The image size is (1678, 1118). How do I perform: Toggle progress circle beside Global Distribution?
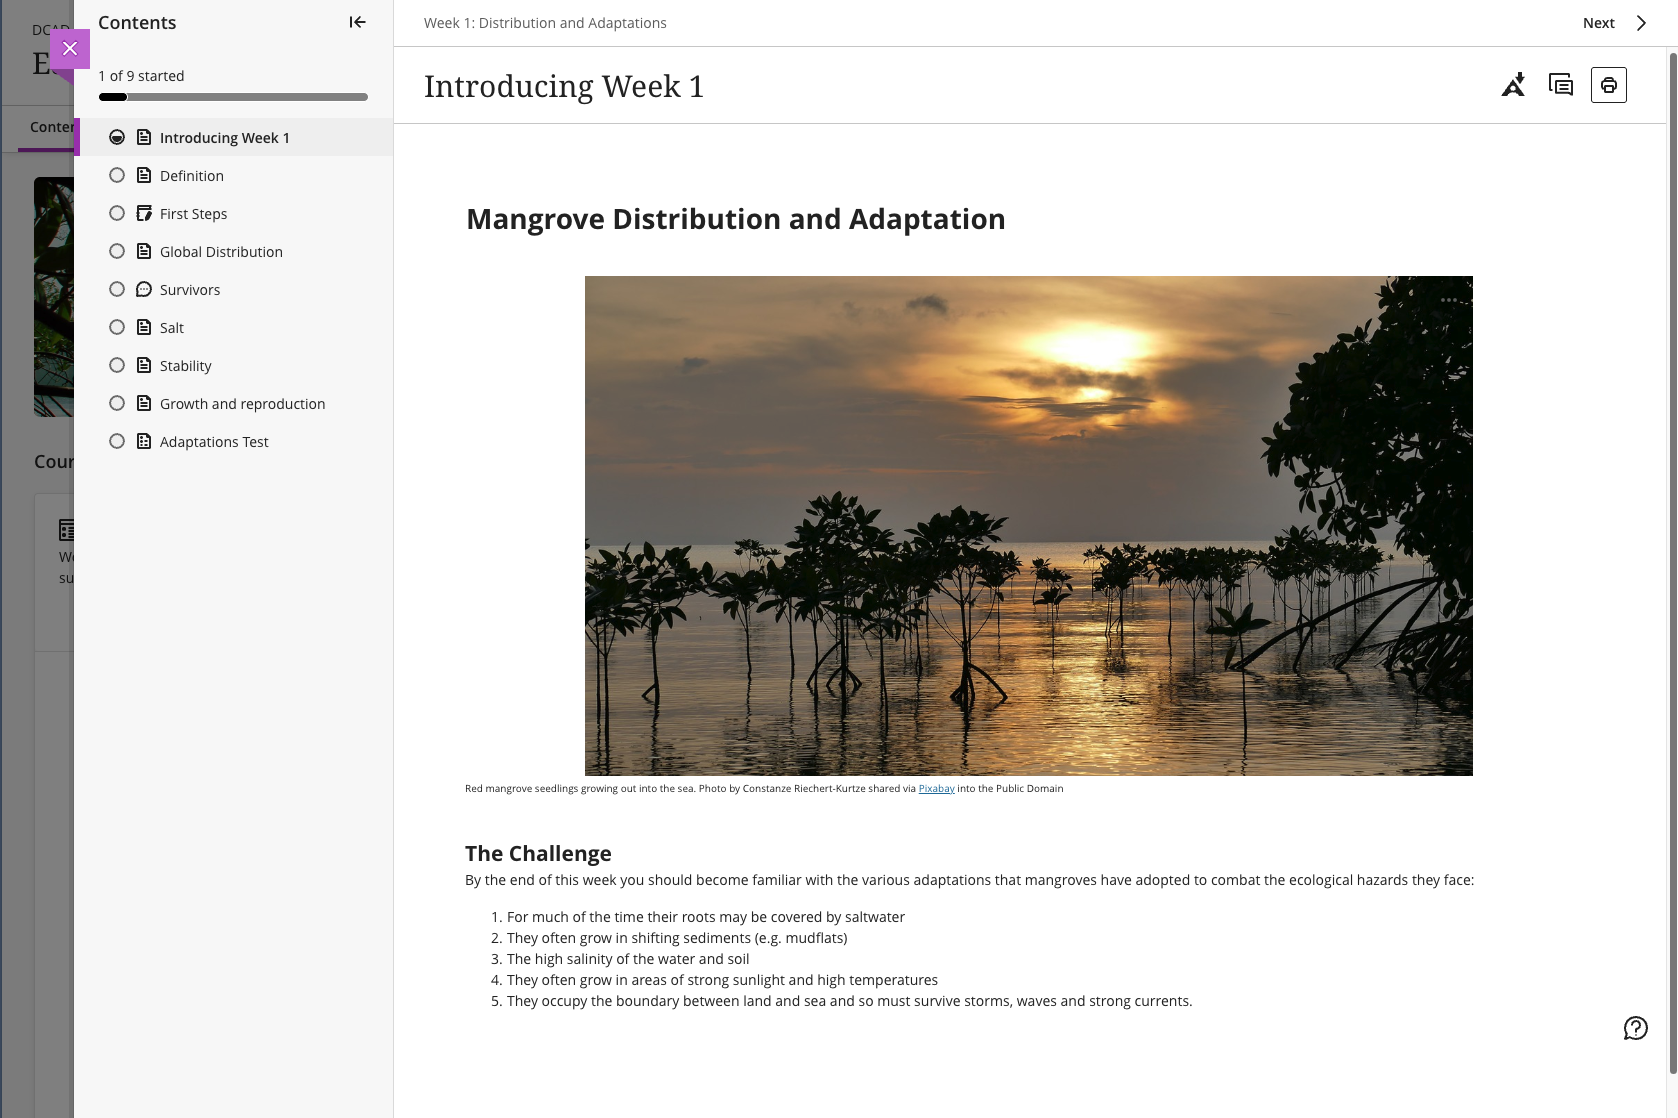[x=117, y=251]
